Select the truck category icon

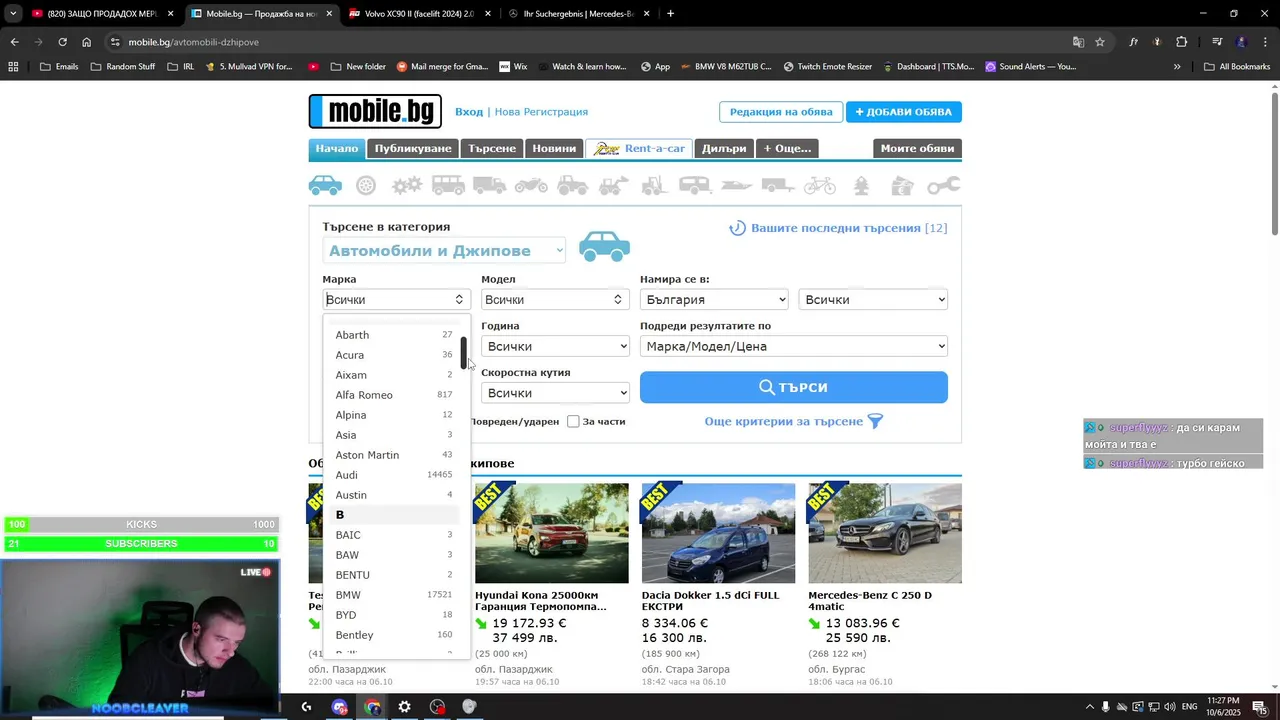pos(490,186)
